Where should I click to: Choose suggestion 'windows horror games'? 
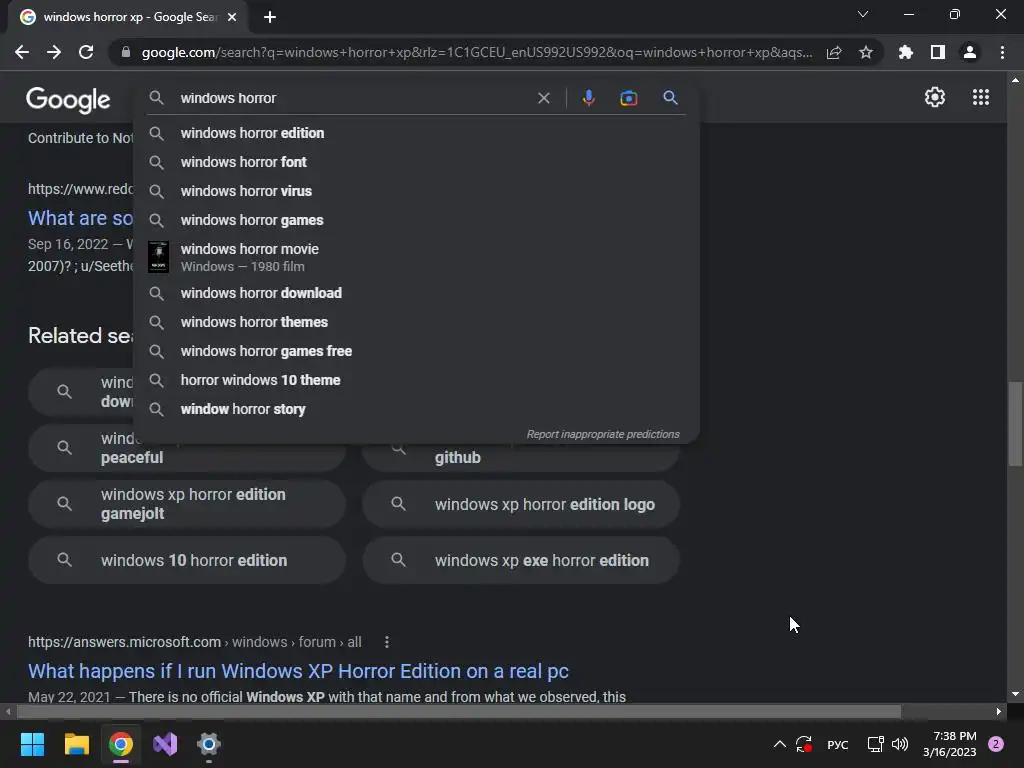tap(416, 220)
